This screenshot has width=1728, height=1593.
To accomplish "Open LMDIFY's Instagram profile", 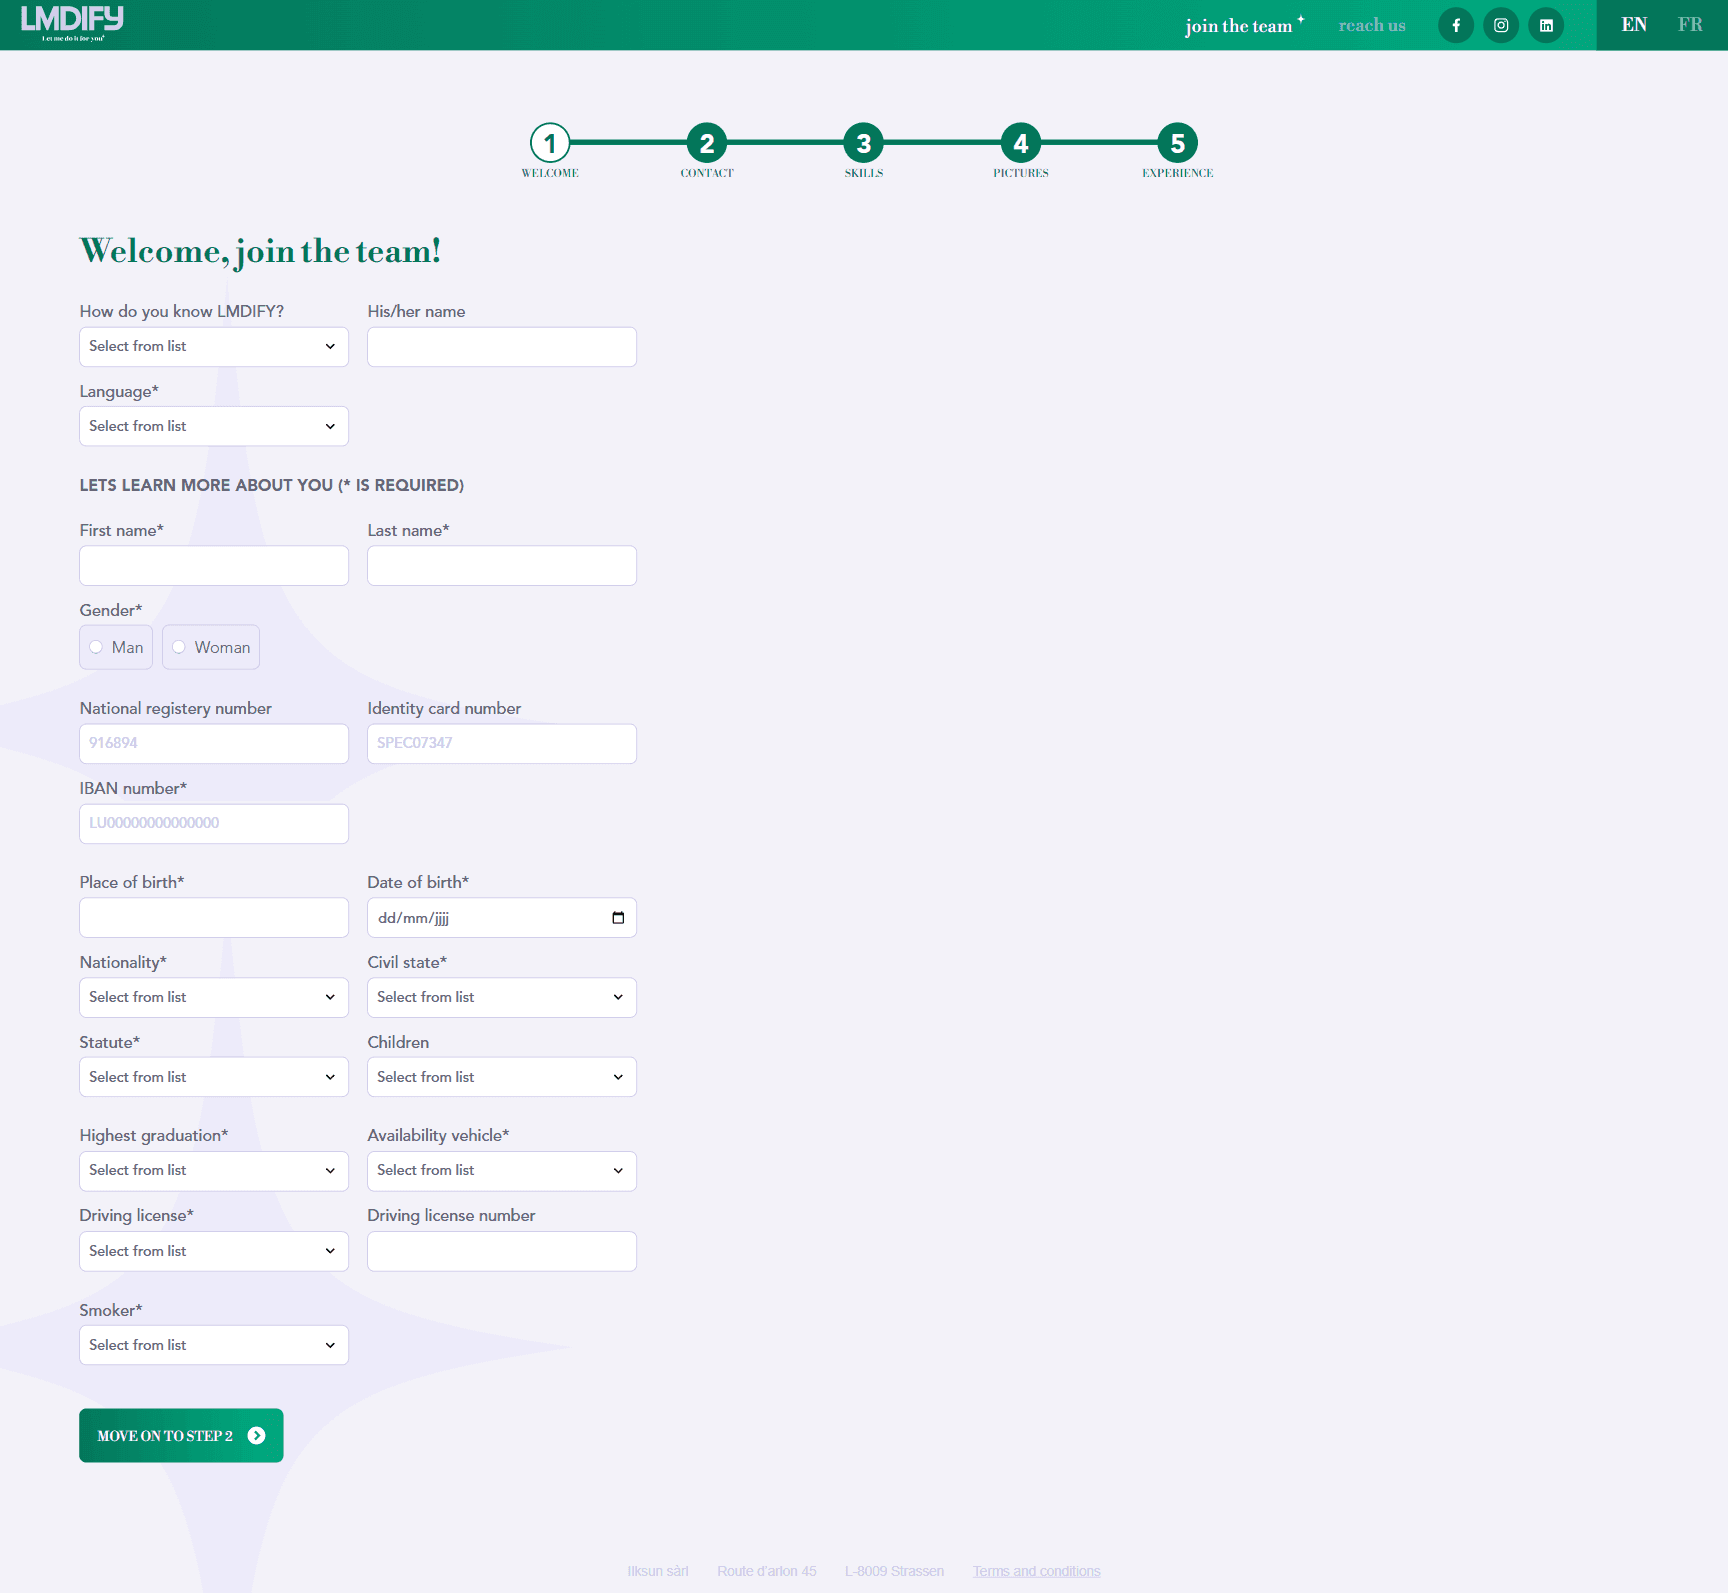I will 1501,25.
